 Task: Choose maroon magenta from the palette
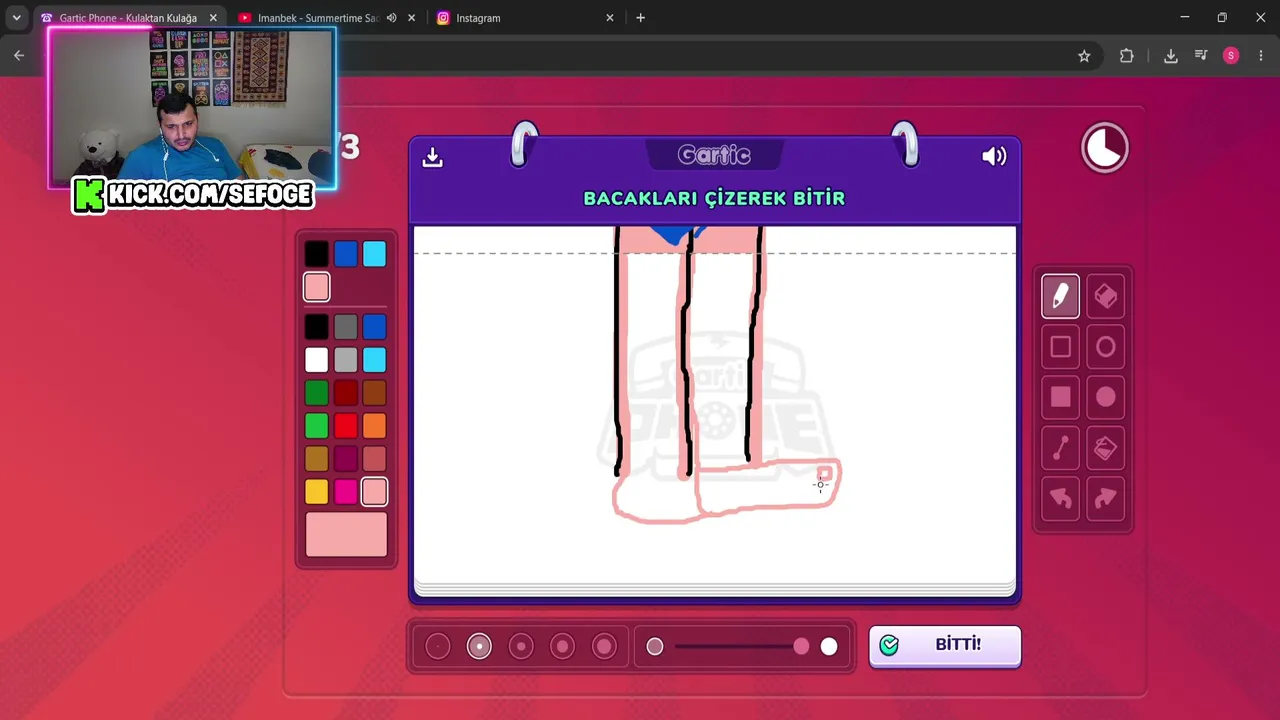pyautogui.click(x=345, y=458)
